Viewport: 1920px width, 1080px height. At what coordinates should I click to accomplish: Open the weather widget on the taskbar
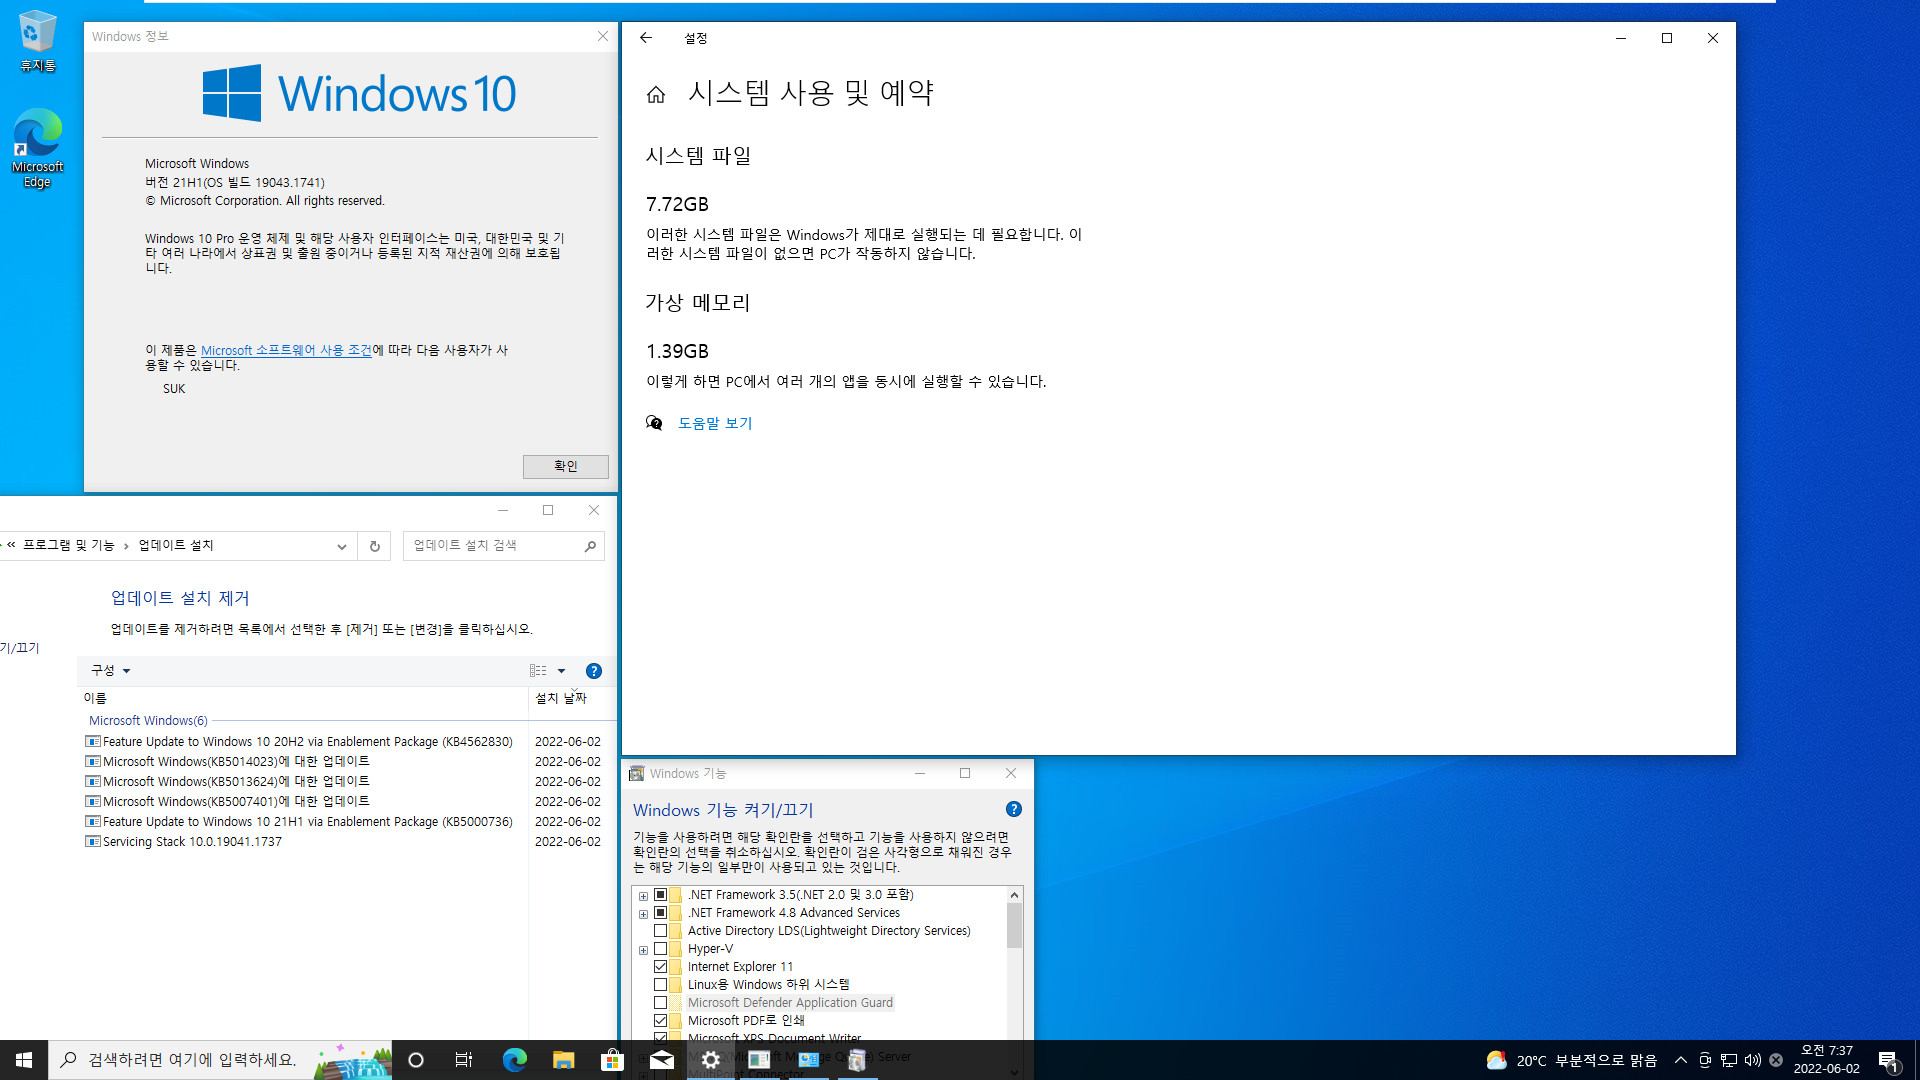point(1571,1060)
